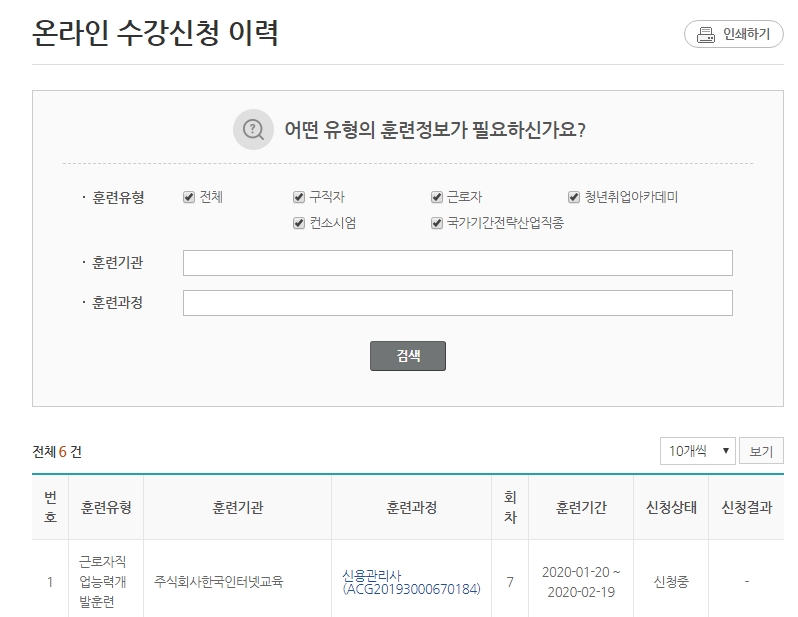Image resolution: width=798 pixels, height=617 pixels.
Task: Focus the 훈련과정 input field
Action: point(458,303)
